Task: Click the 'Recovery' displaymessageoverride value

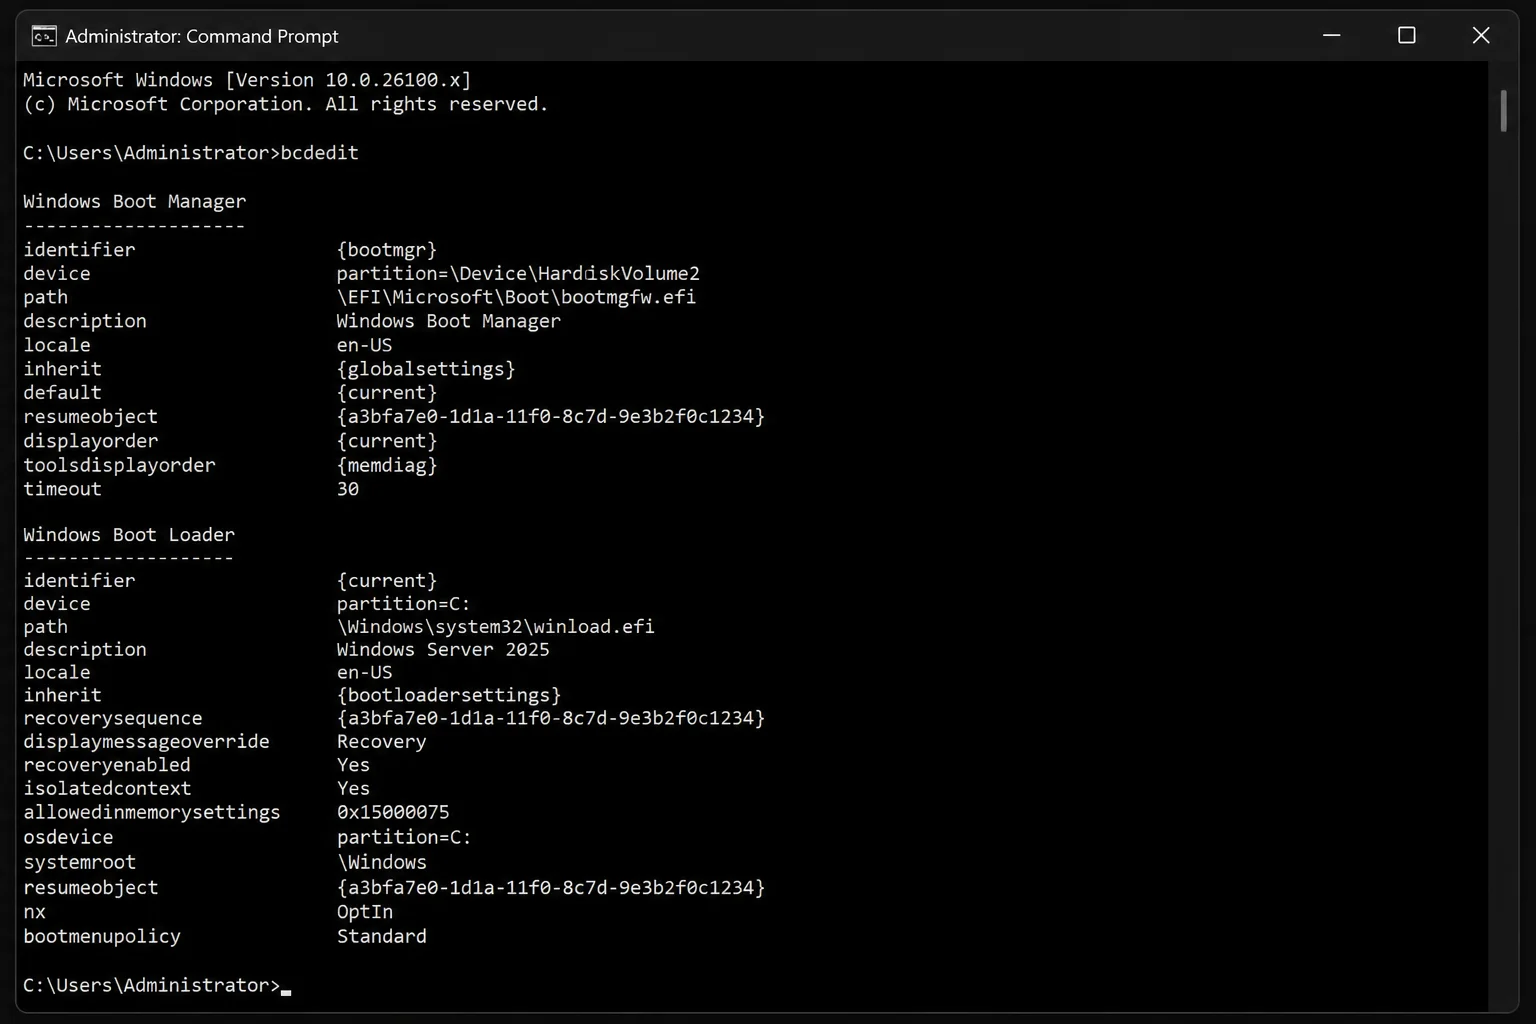Action: point(382,742)
